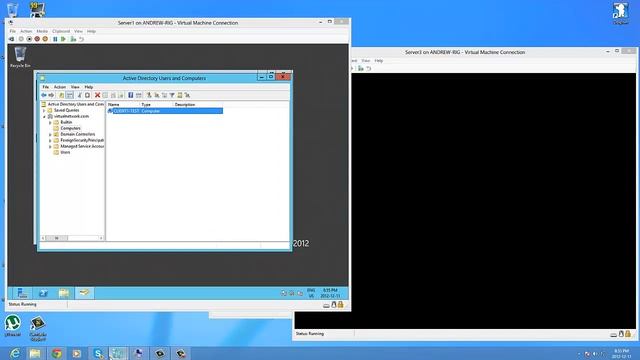
Task: Click the green Reset icon in Server1 VM toolbar
Action: pos(63,39)
